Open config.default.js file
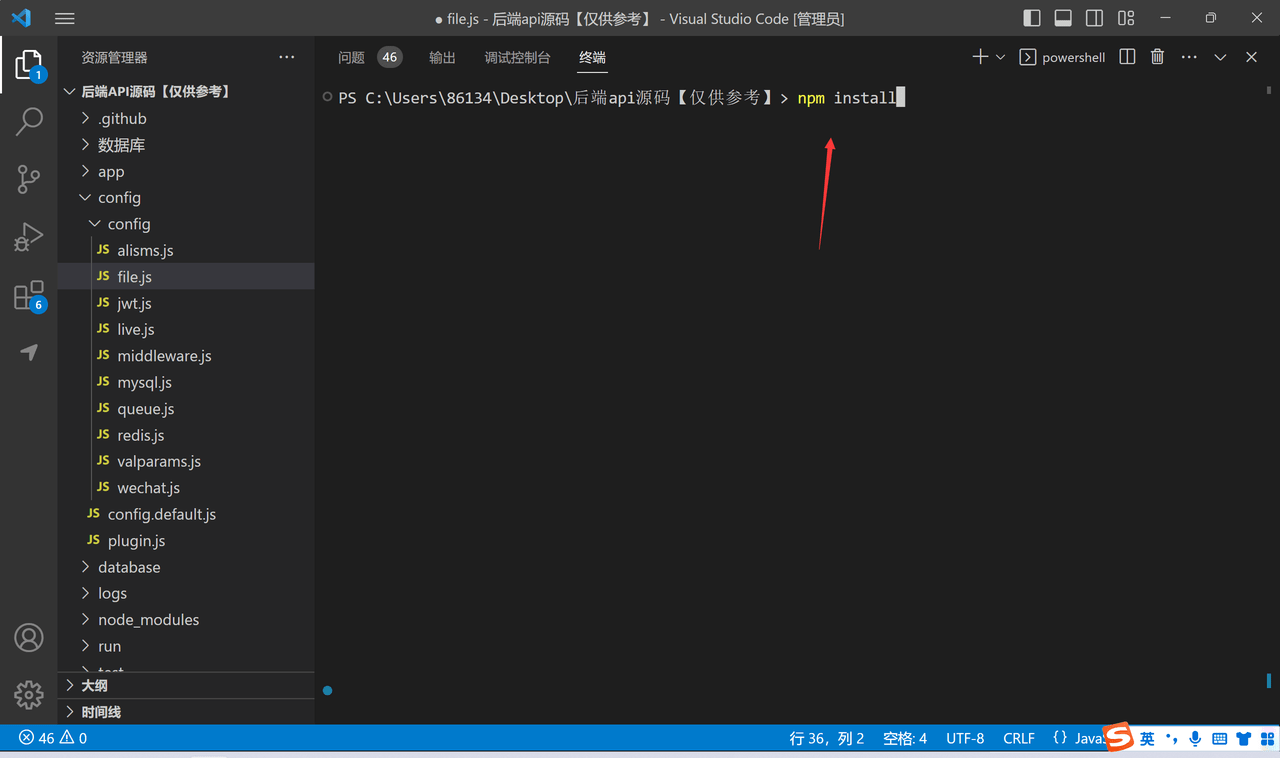Image resolution: width=1280 pixels, height=758 pixels. pos(186,514)
